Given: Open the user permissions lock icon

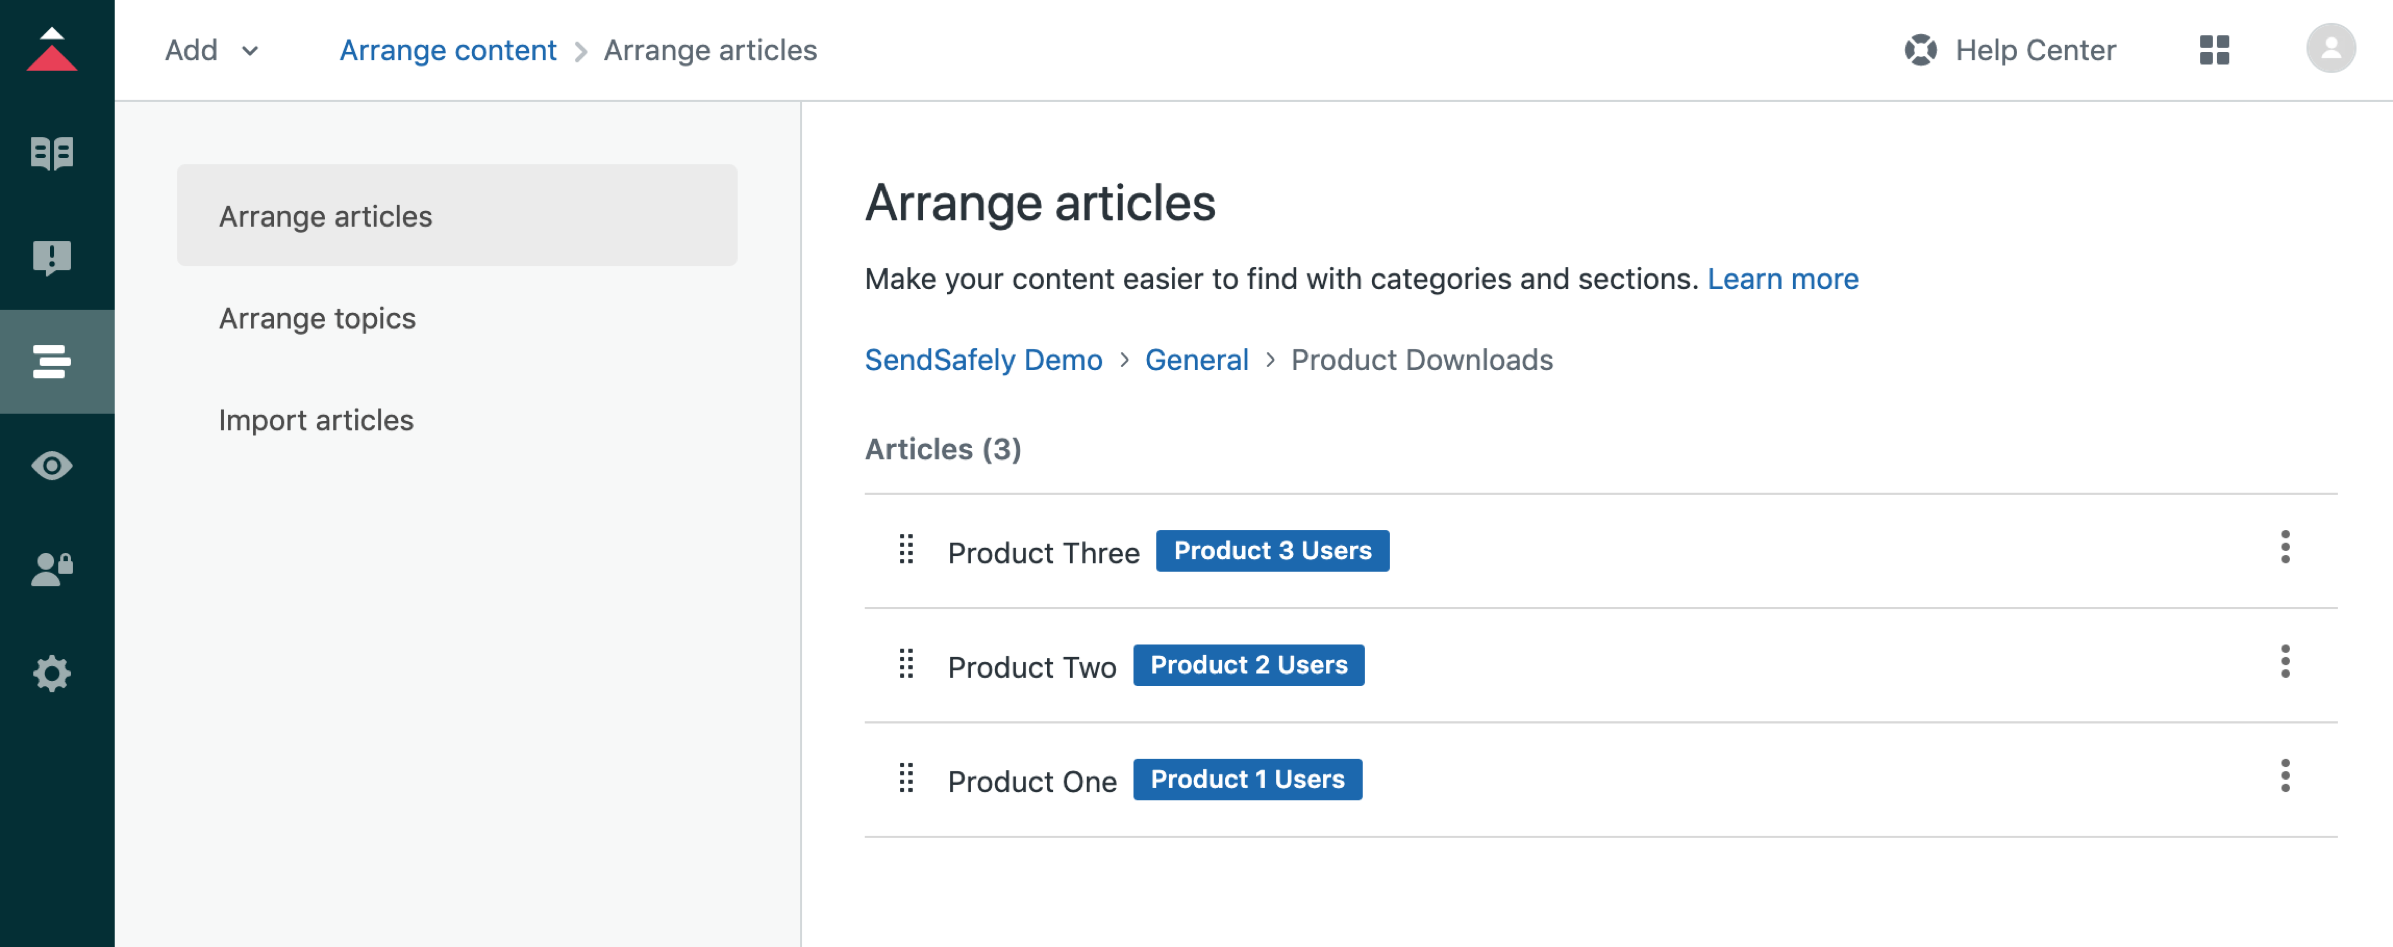Looking at the screenshot, I should coord(52,569).
